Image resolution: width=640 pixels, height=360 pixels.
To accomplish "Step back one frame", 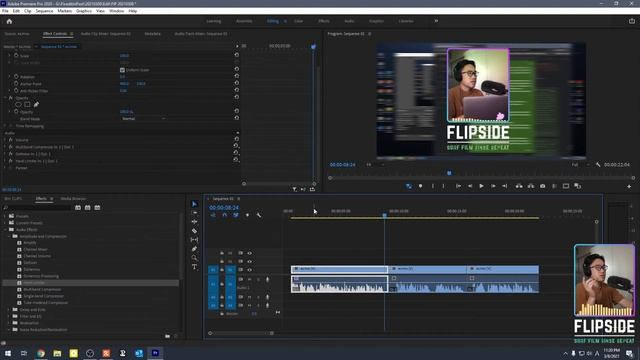I will point(470,186).
